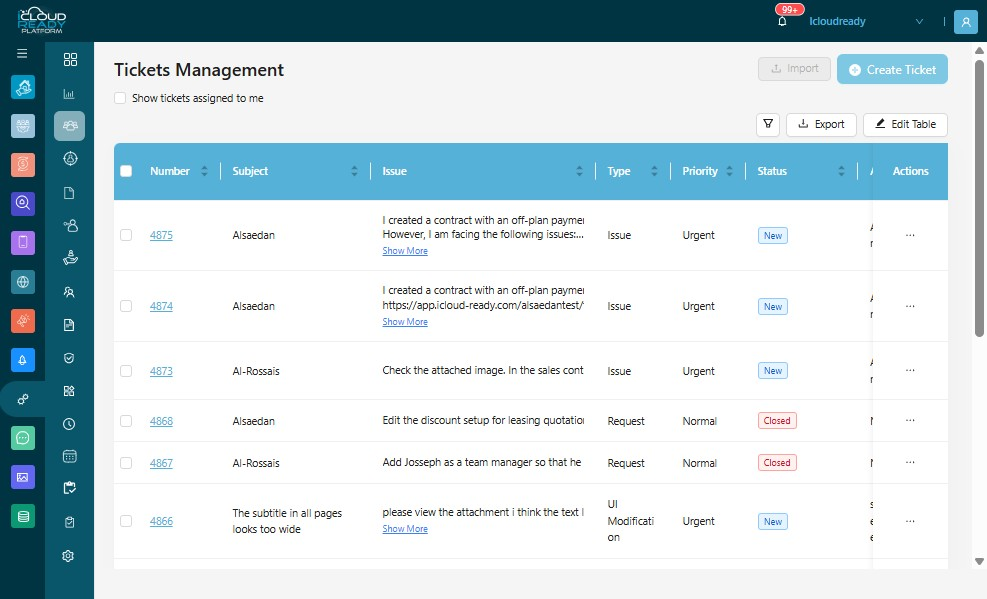Open the clock history icon in submenu

tap(69, 424)
